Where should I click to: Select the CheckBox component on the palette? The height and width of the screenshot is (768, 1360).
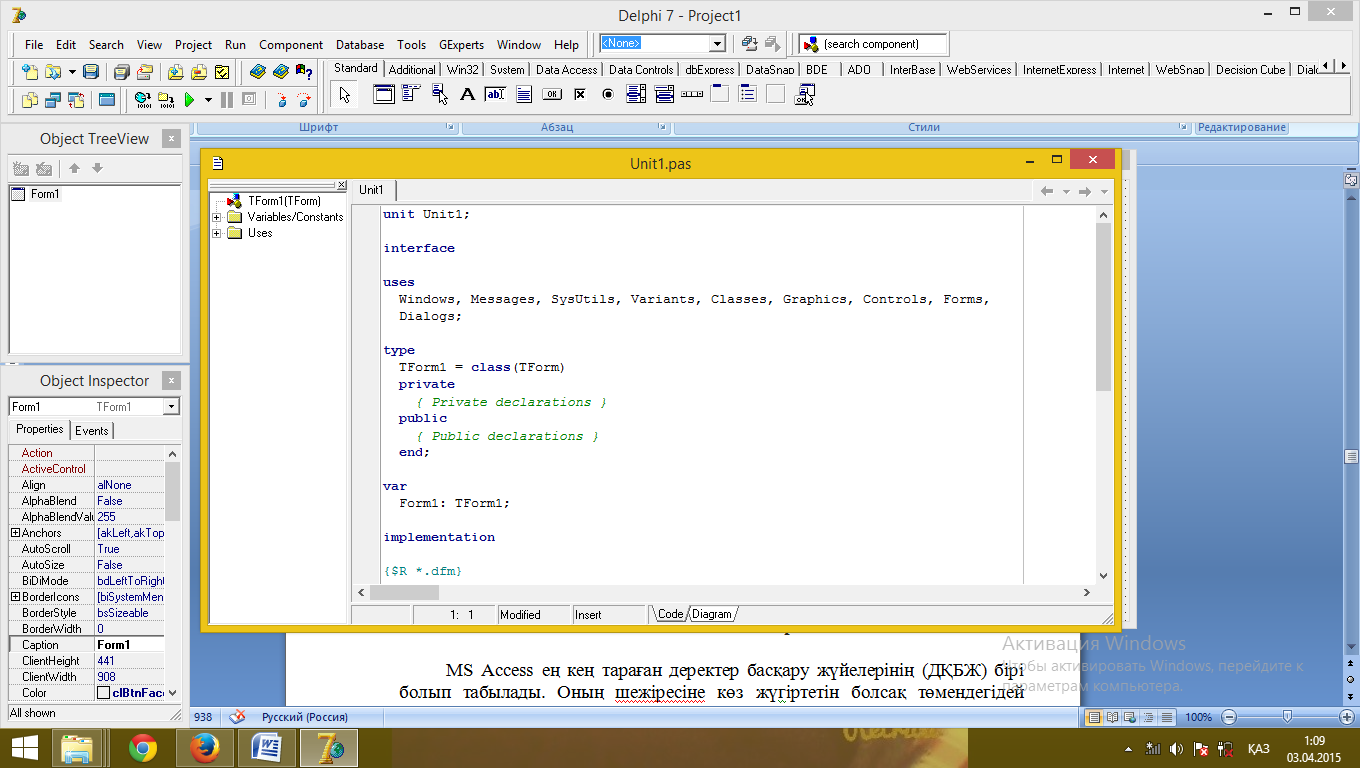[579, 95]
